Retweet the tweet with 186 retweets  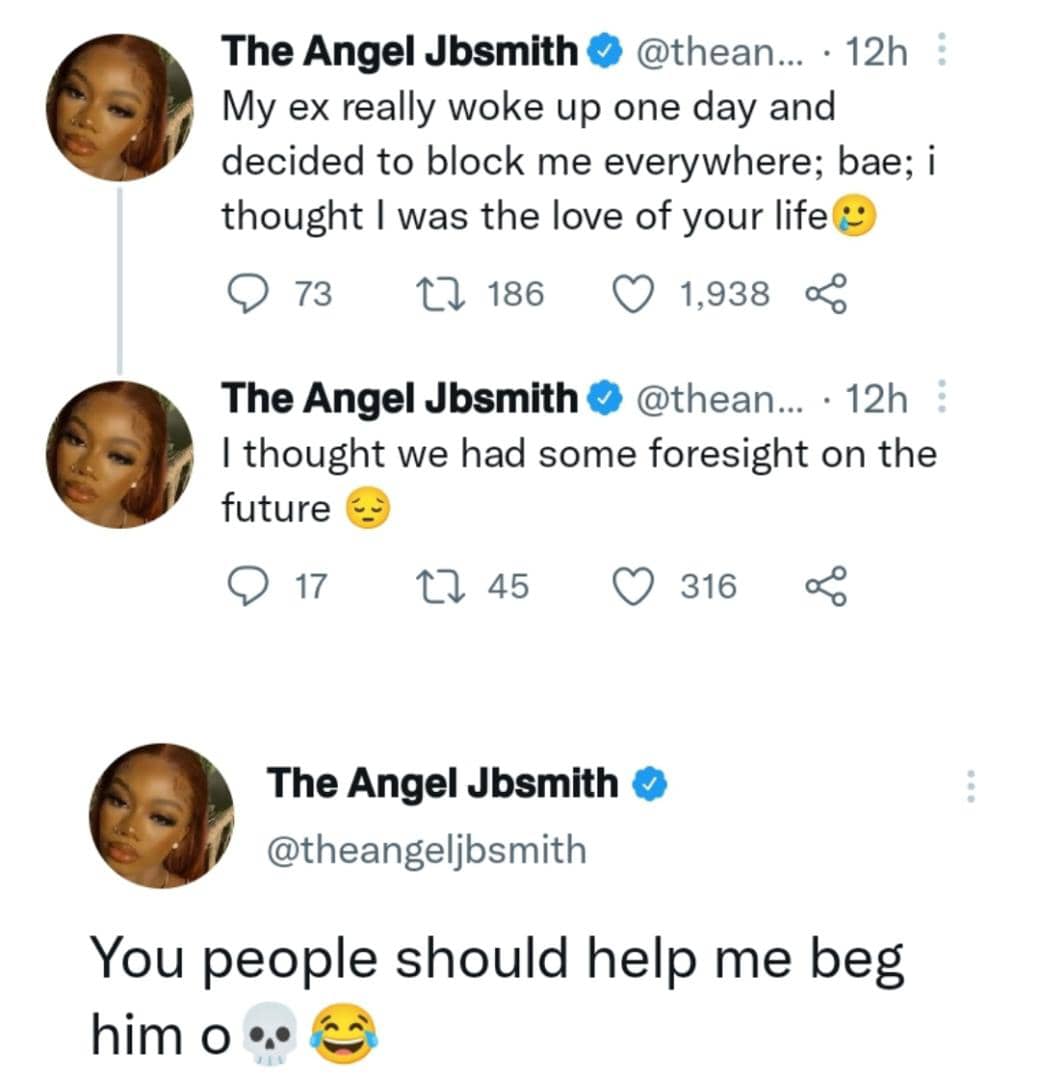point(437,294)
